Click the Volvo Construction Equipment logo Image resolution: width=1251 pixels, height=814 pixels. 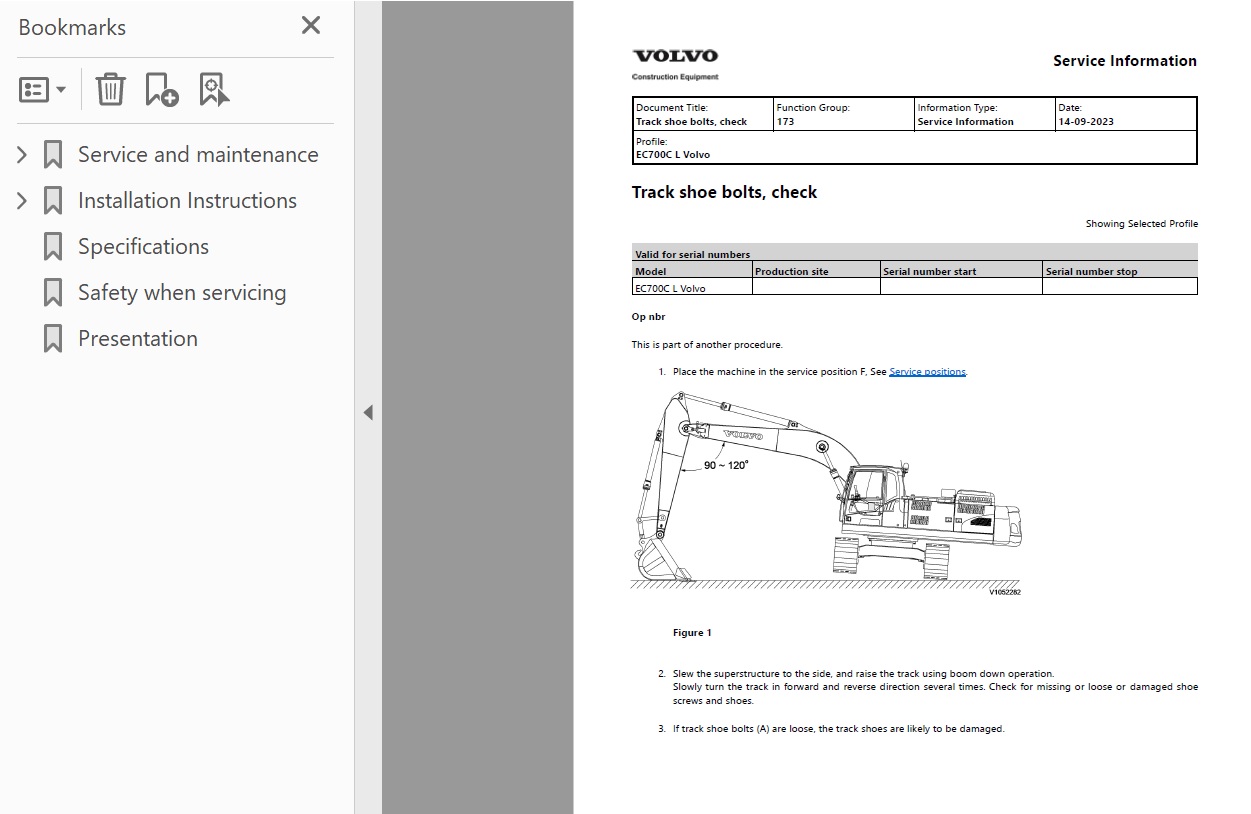(675, 63)
